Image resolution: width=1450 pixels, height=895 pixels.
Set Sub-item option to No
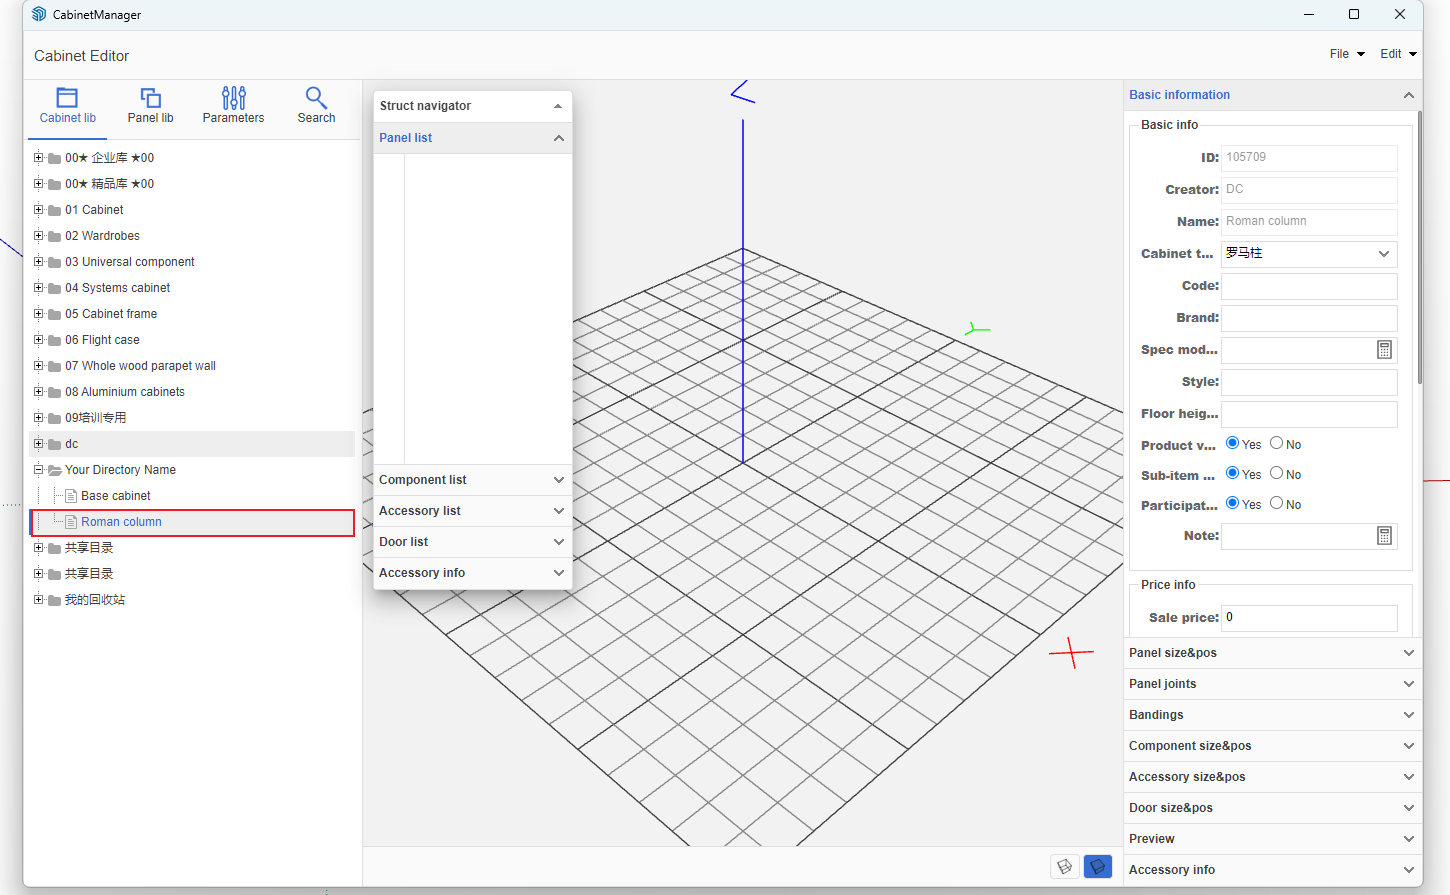1277,474
